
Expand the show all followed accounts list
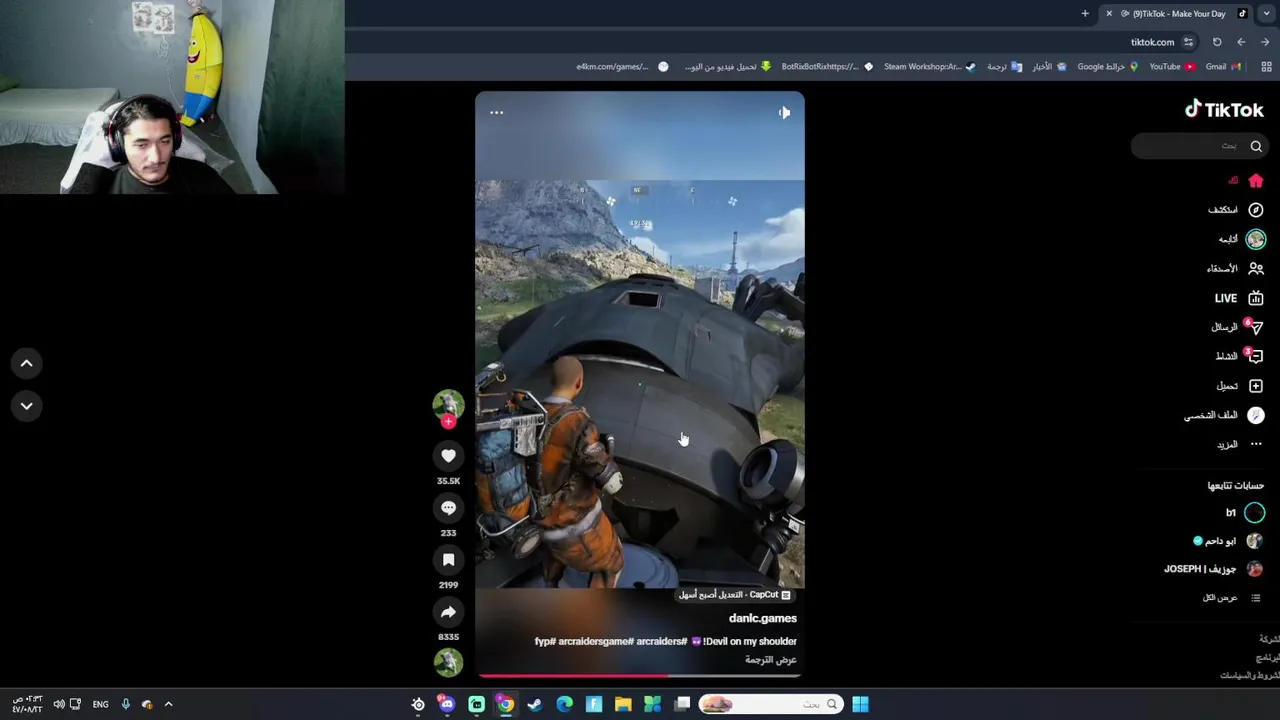point(1233,598)
